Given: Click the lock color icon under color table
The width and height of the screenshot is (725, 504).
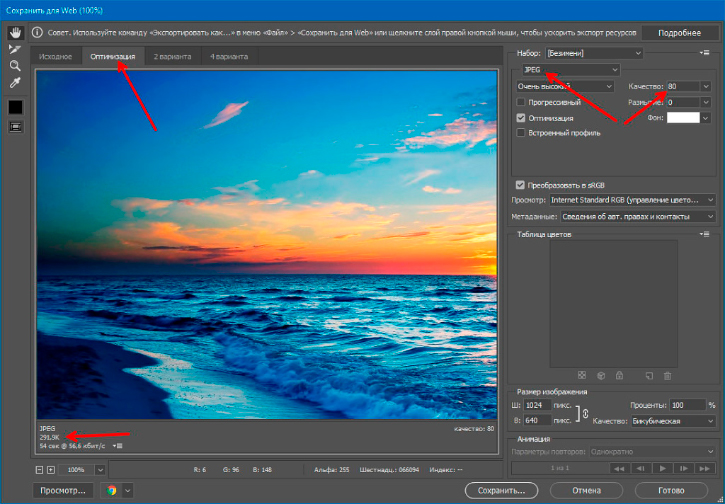Looking at the screenshot, I should [620, 376].
